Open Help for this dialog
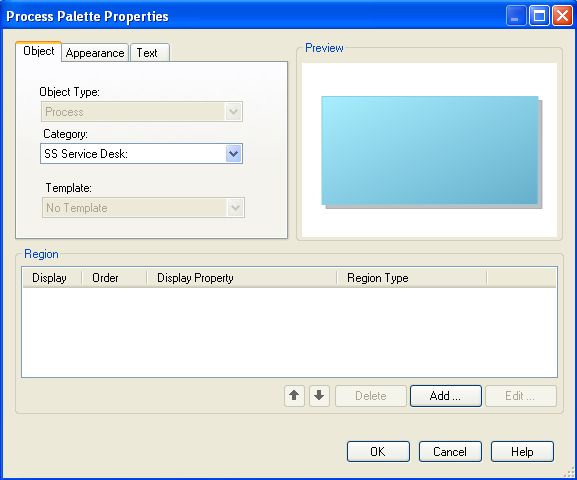This screenshot has width=577, height=480. 522,452
